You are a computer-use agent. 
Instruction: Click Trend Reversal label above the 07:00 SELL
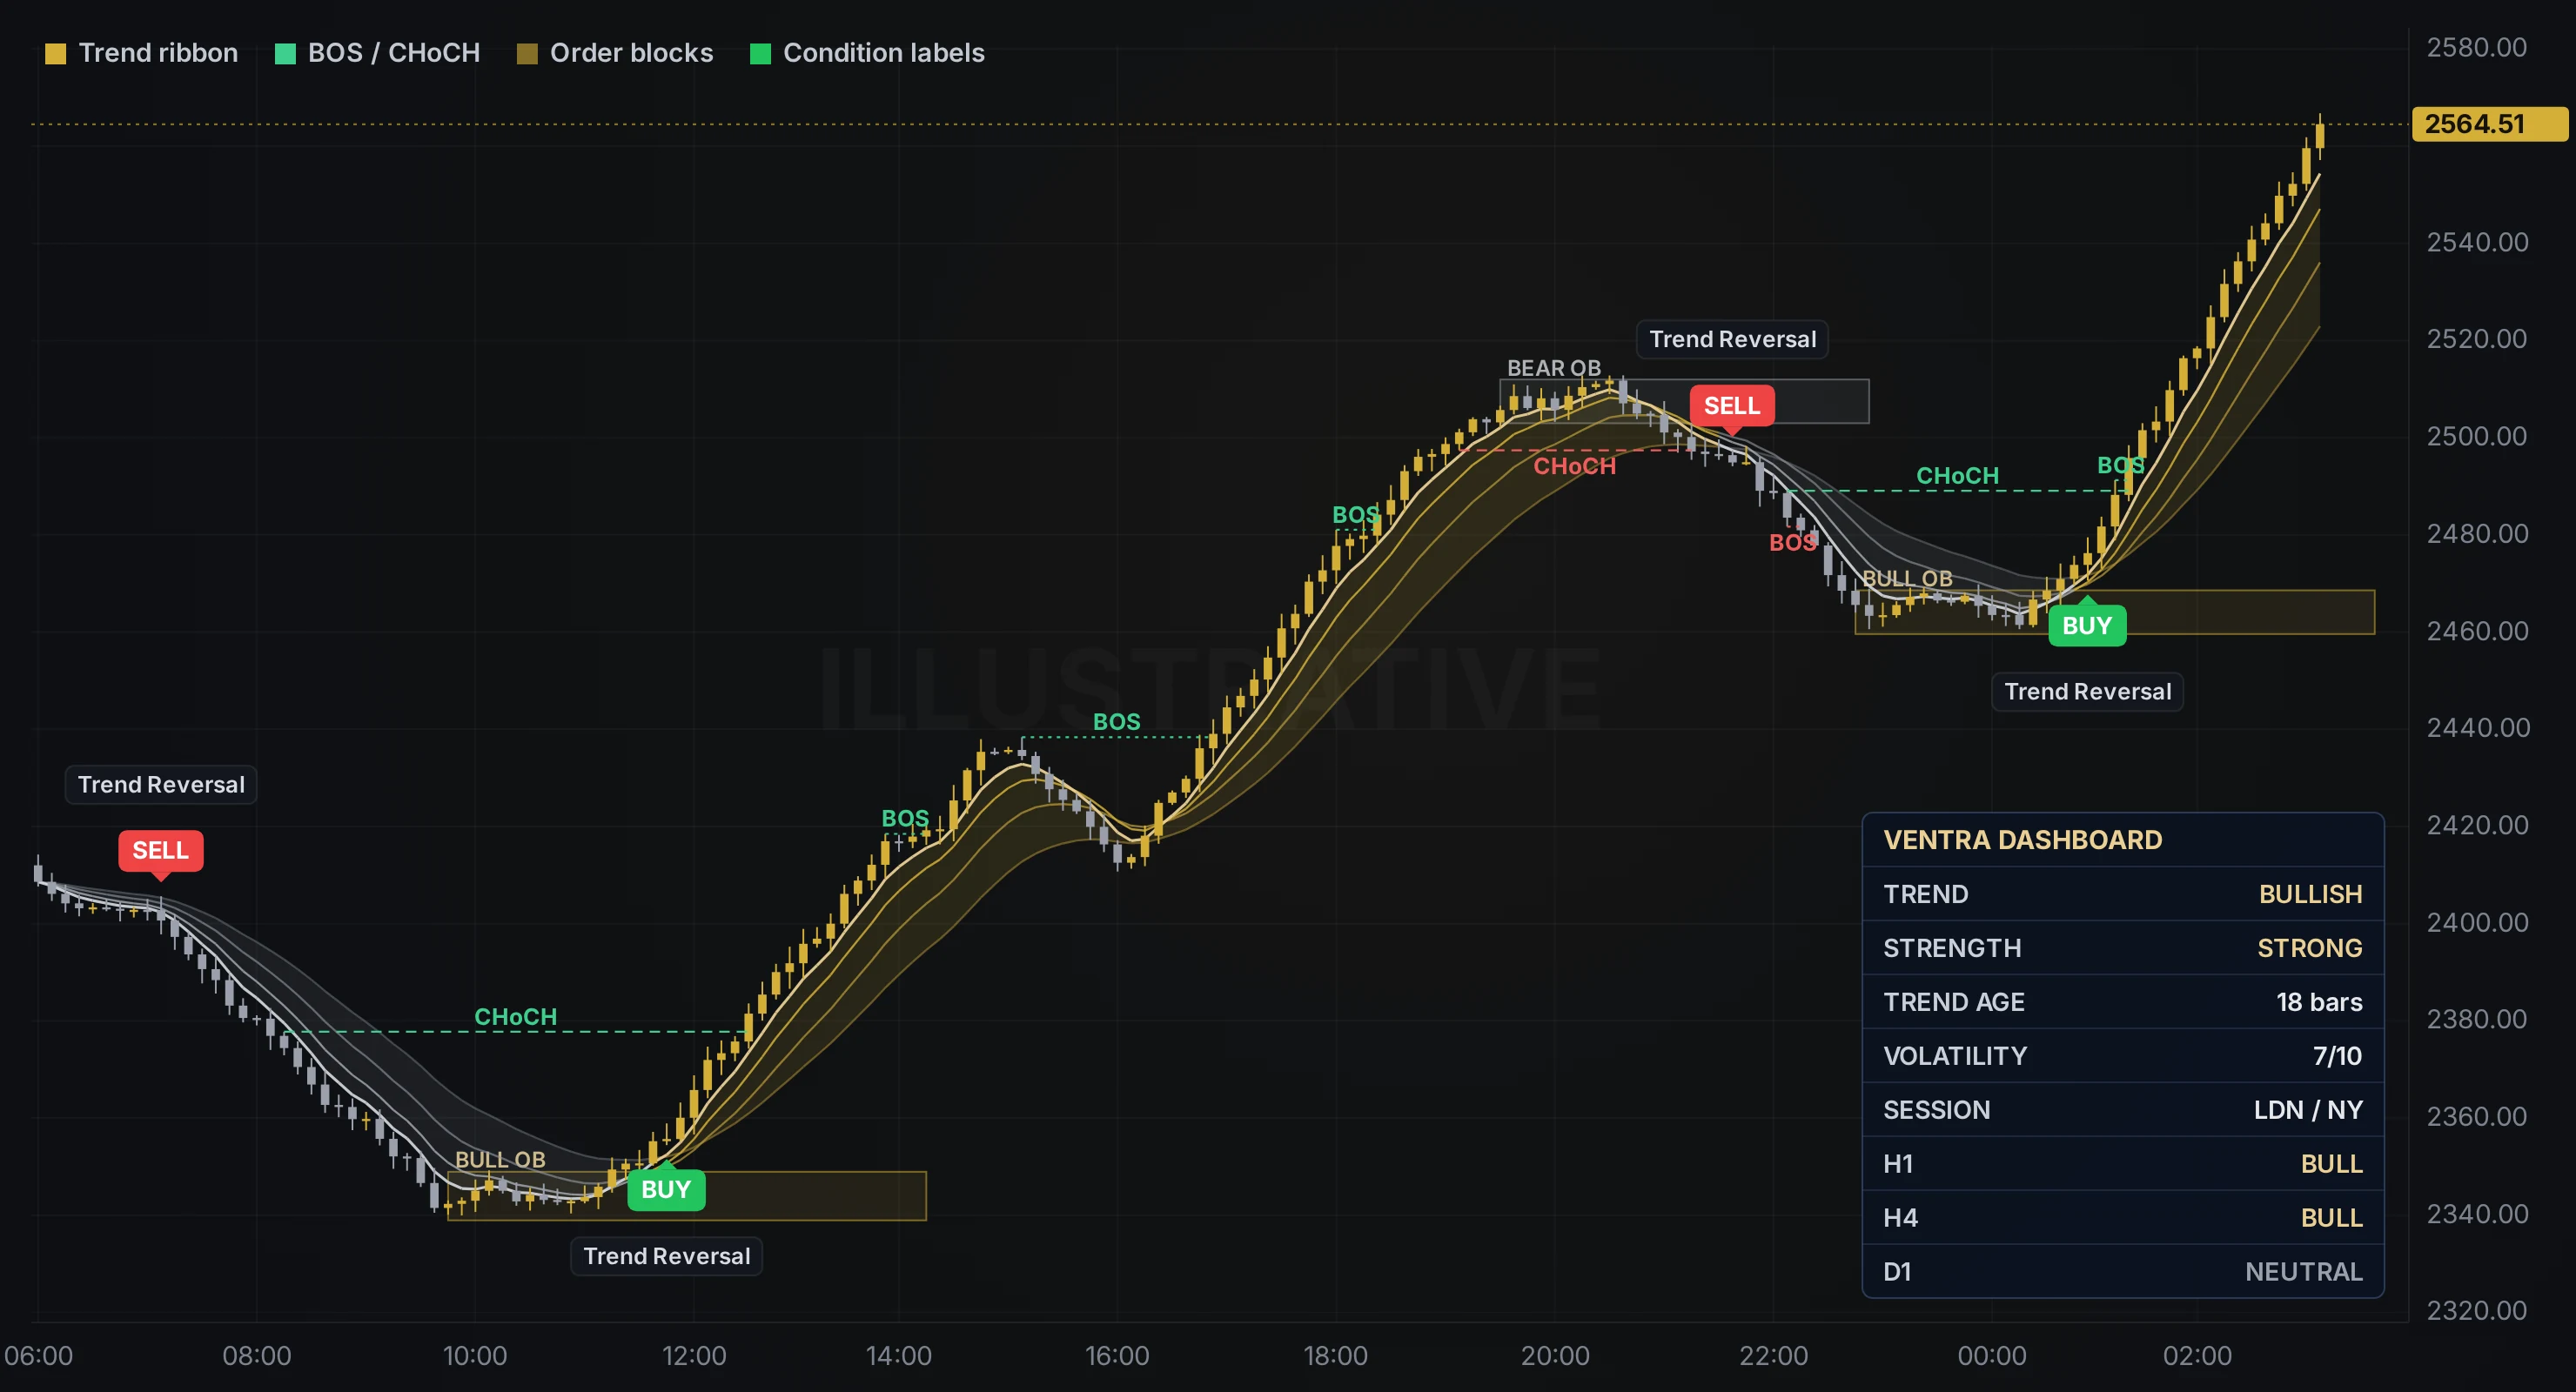(x=161, y=785)
